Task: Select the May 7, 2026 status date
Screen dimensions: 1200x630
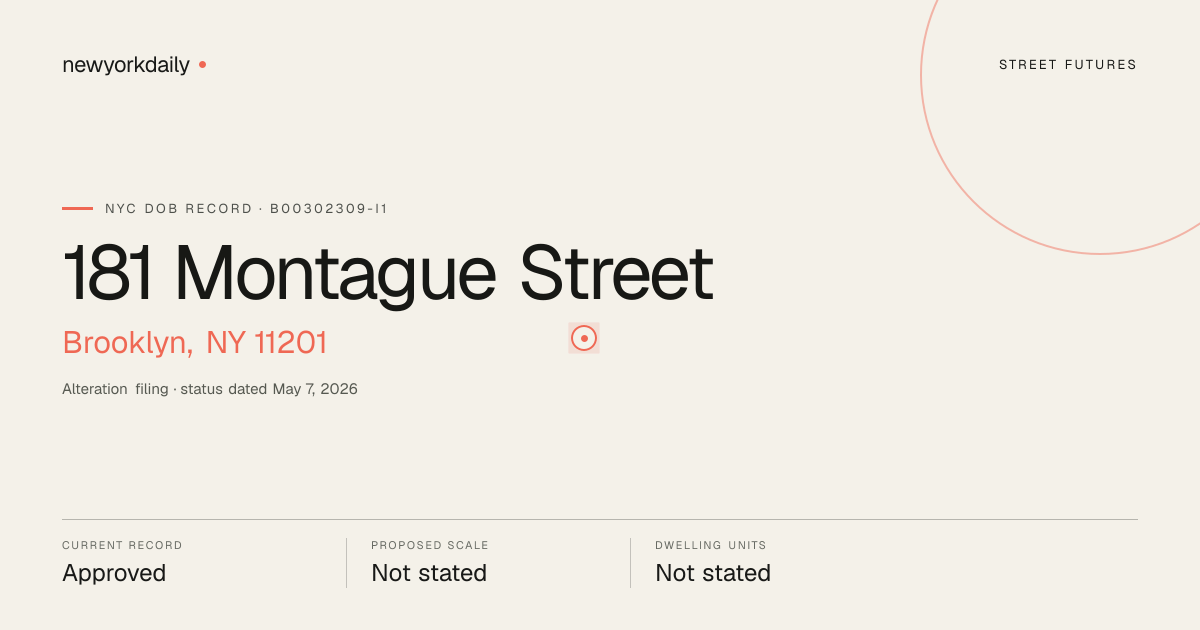Action: coord(315,389)
